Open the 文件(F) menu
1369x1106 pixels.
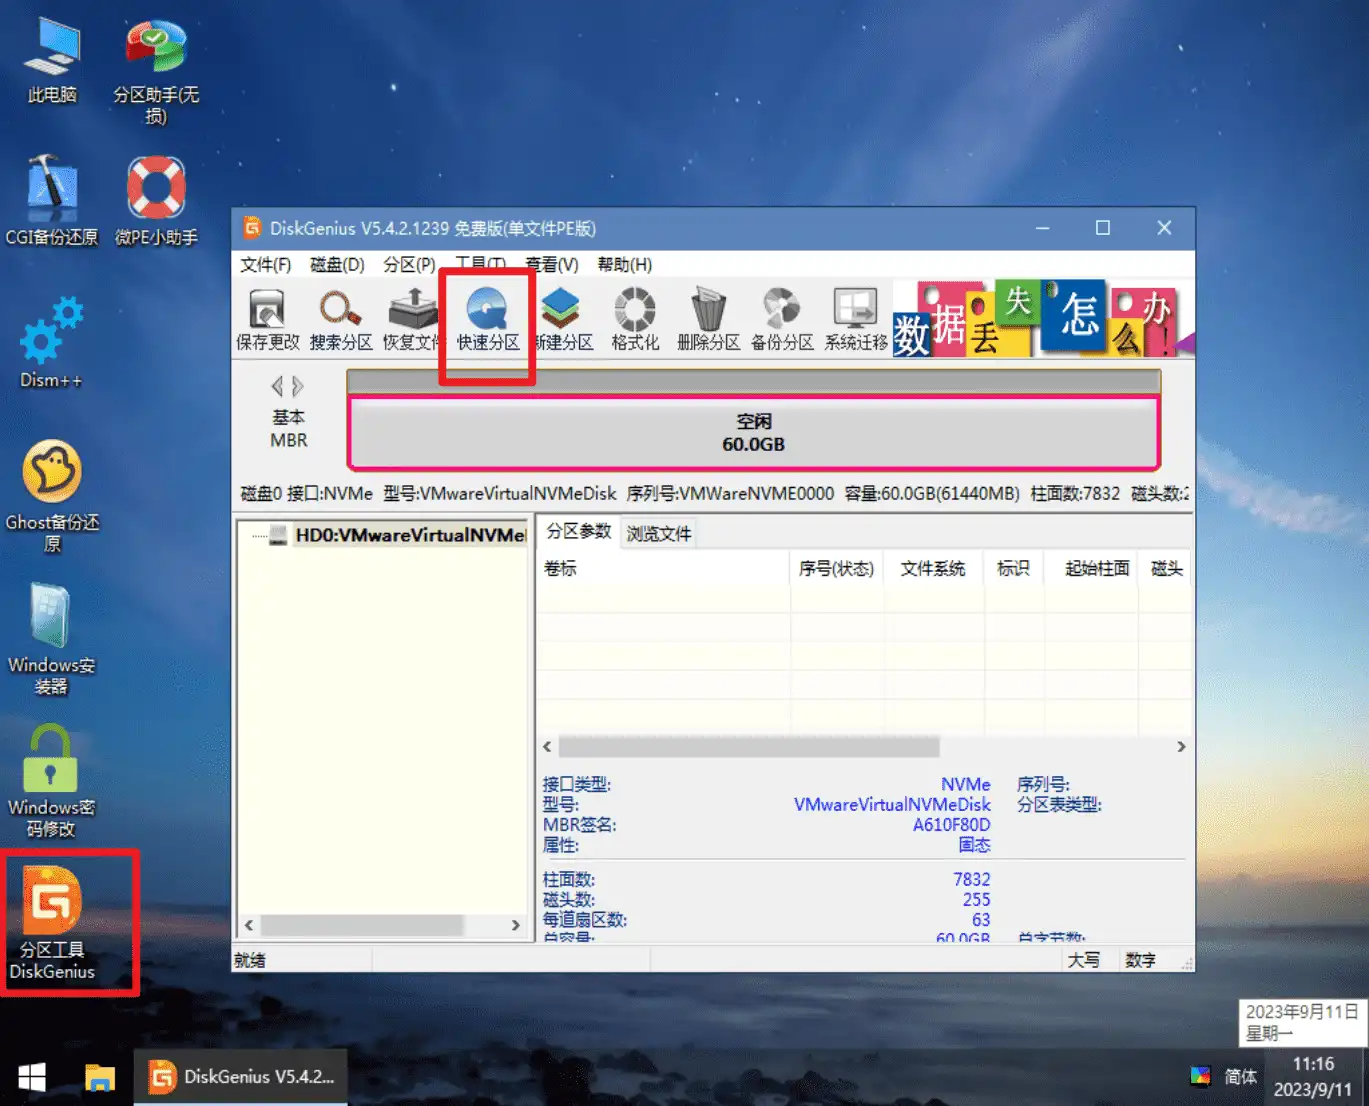point(265,265)
